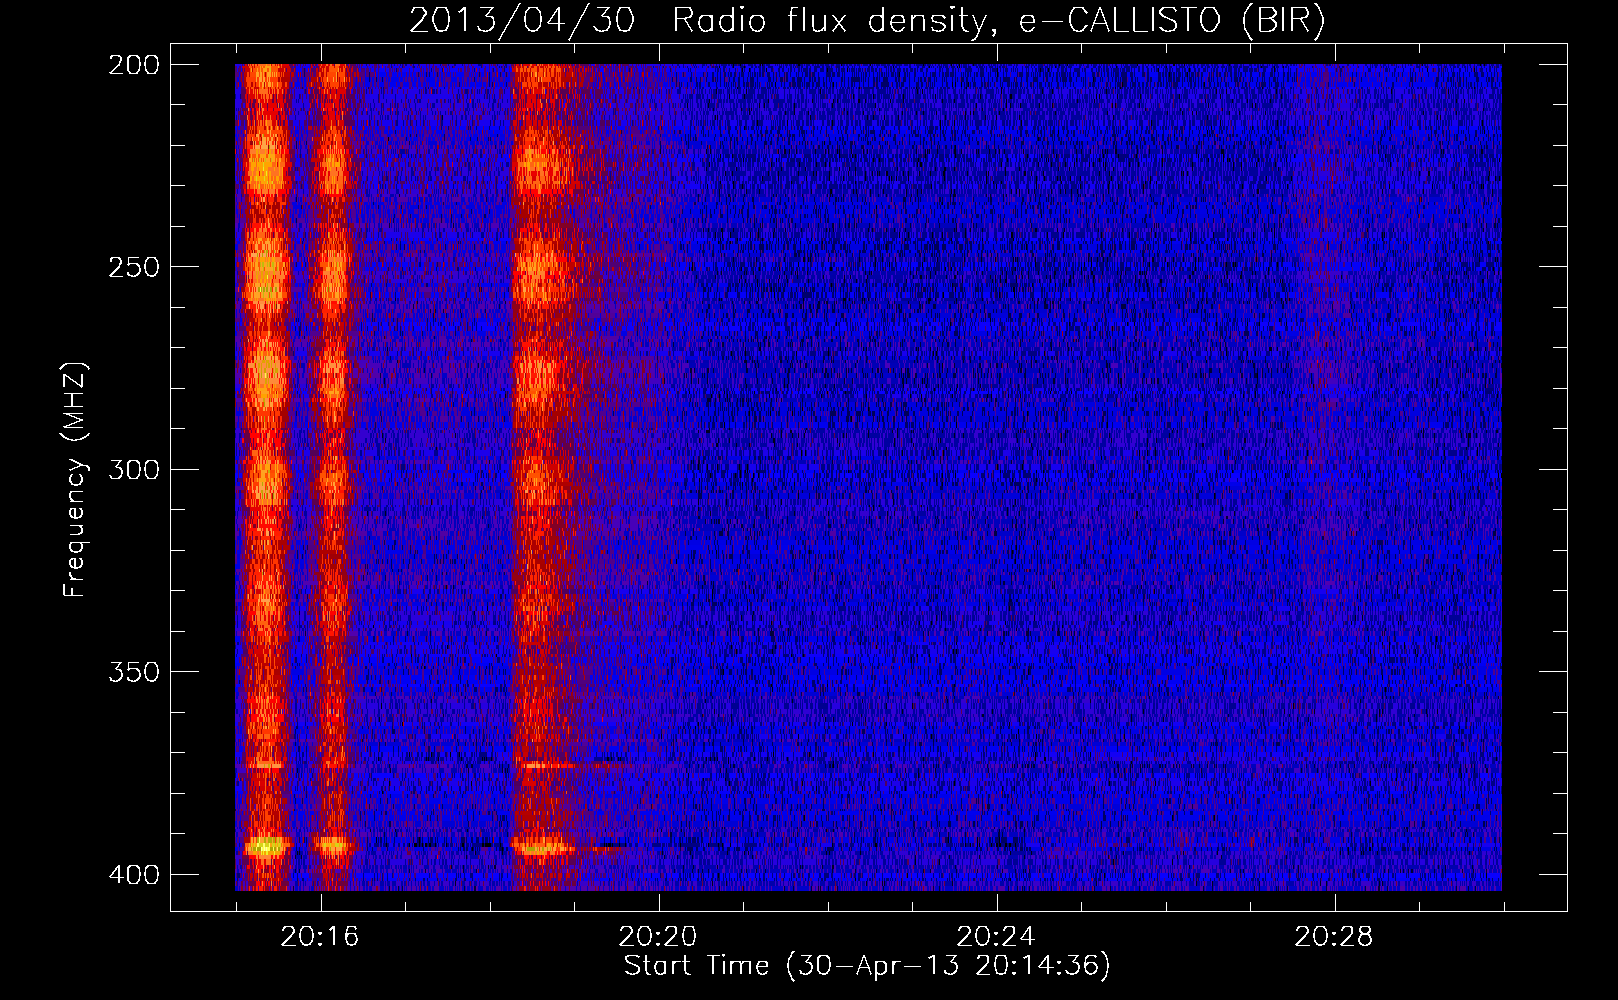
Task: Click the '20:20' time tick label
Action: (x=658, y=937)
